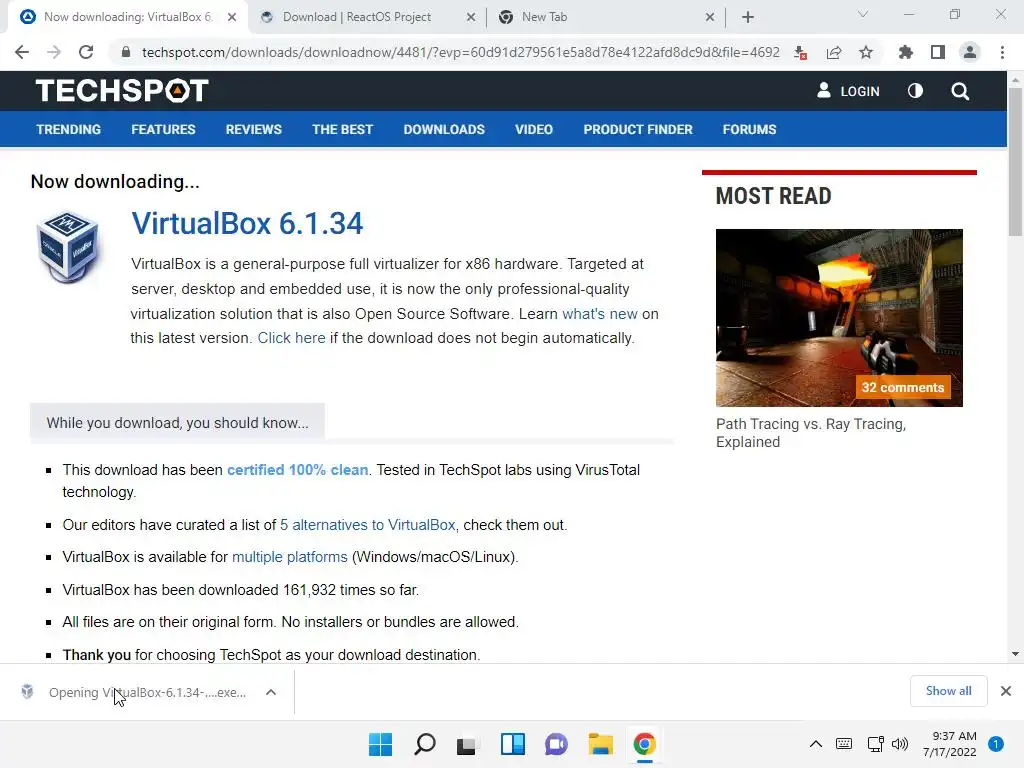Open the Windows Start menu
The height and width of the screenshot is (768, 1024).
(381, 744)
